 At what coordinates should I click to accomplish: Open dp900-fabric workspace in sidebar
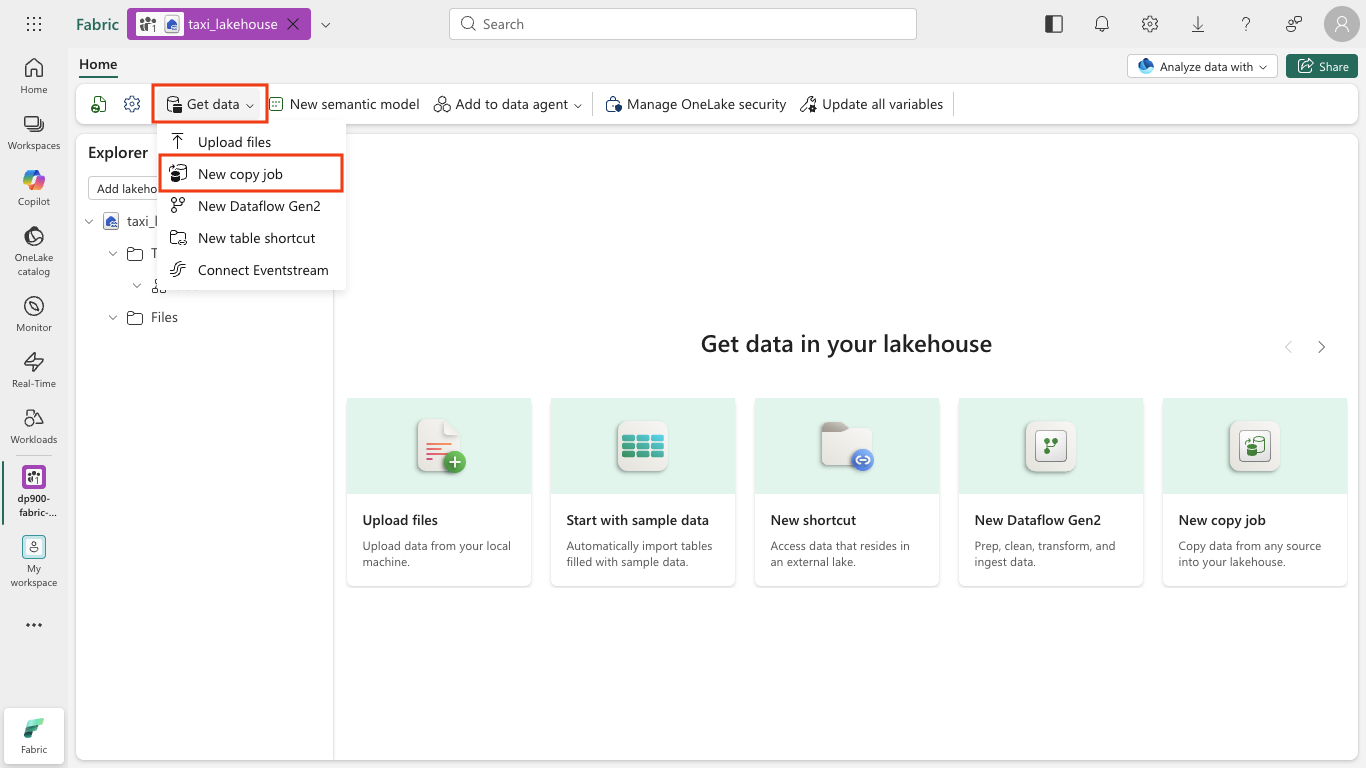point(34,491)
